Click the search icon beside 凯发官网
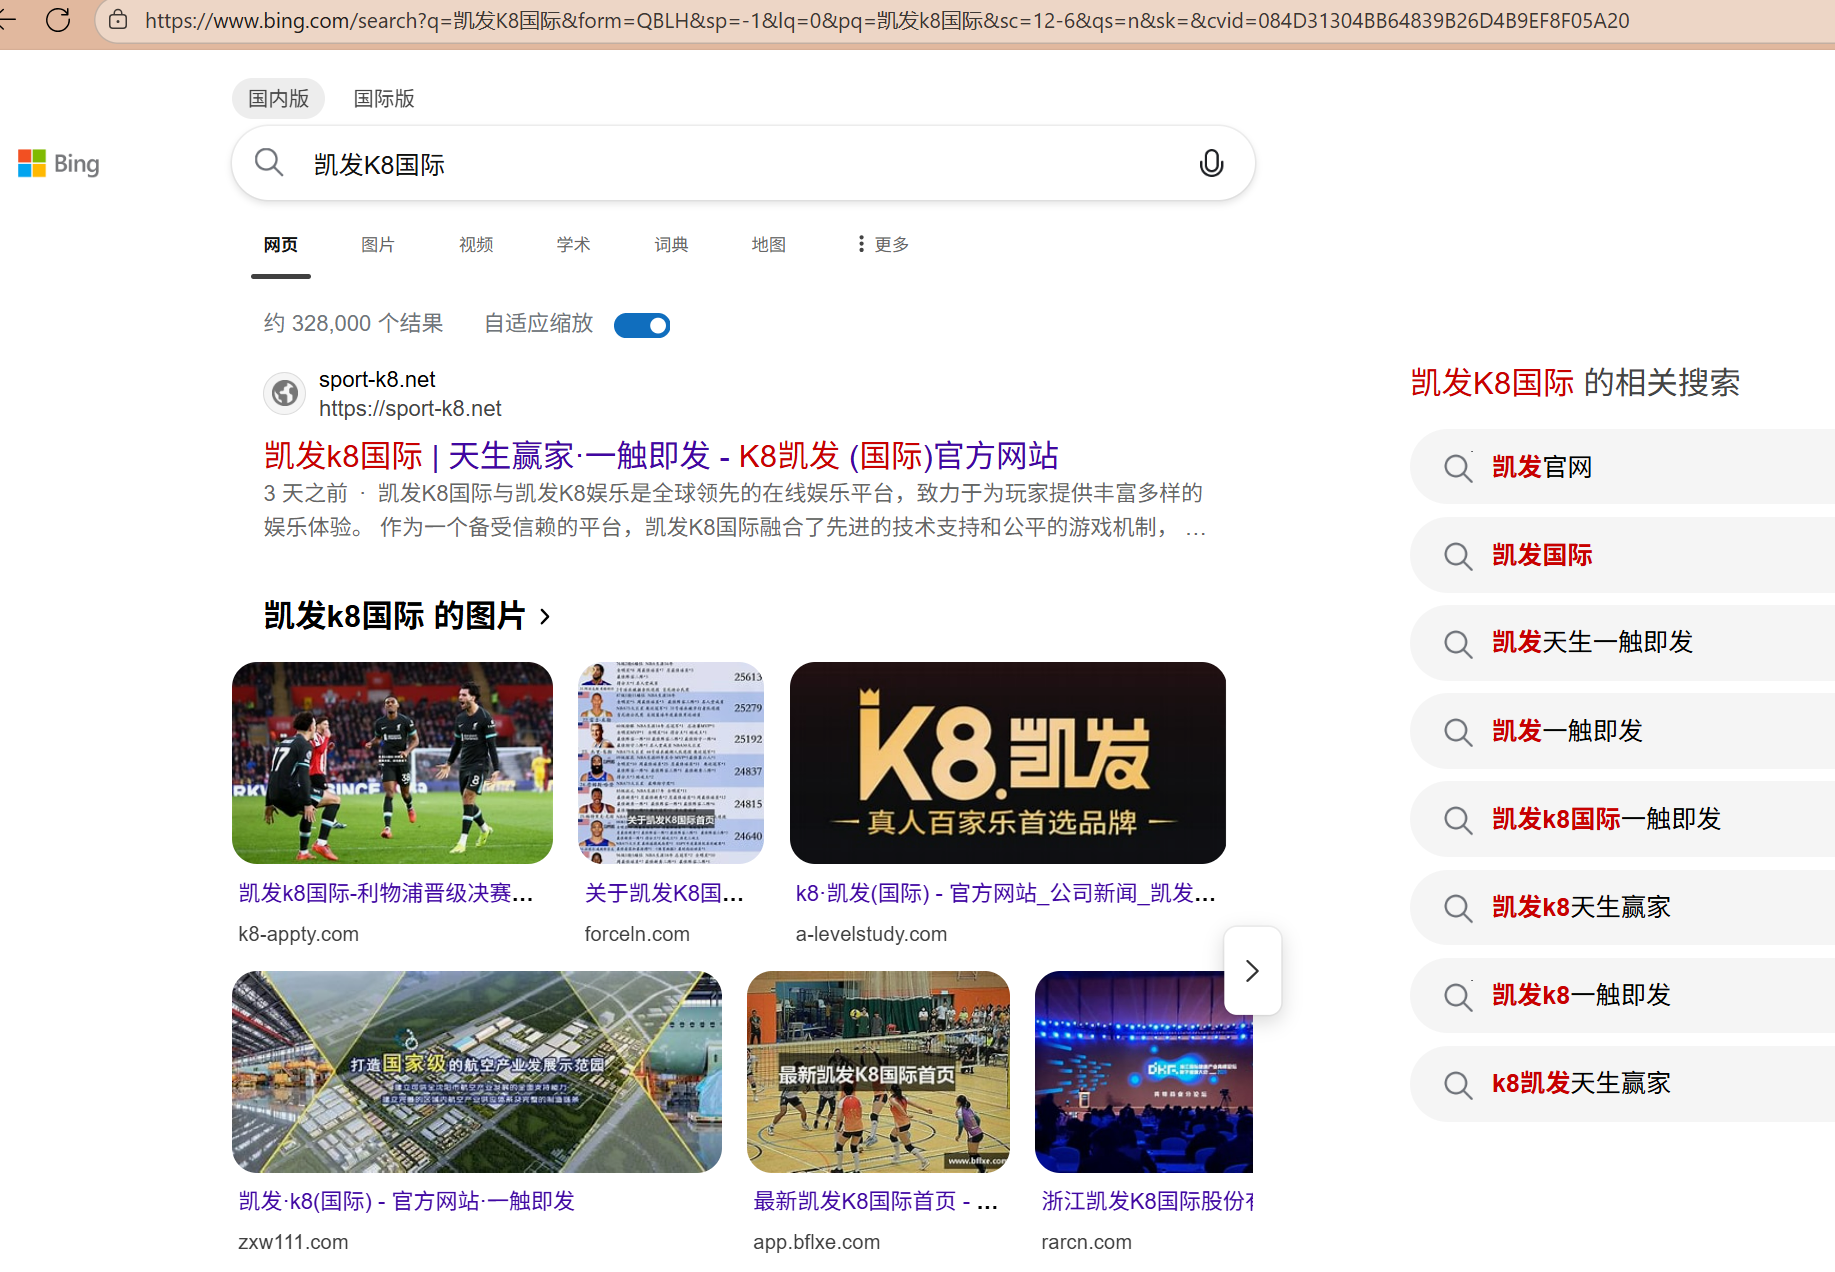Image resolution: width=1835 pixels, height=1272 pixels. tap(1458, 468)
